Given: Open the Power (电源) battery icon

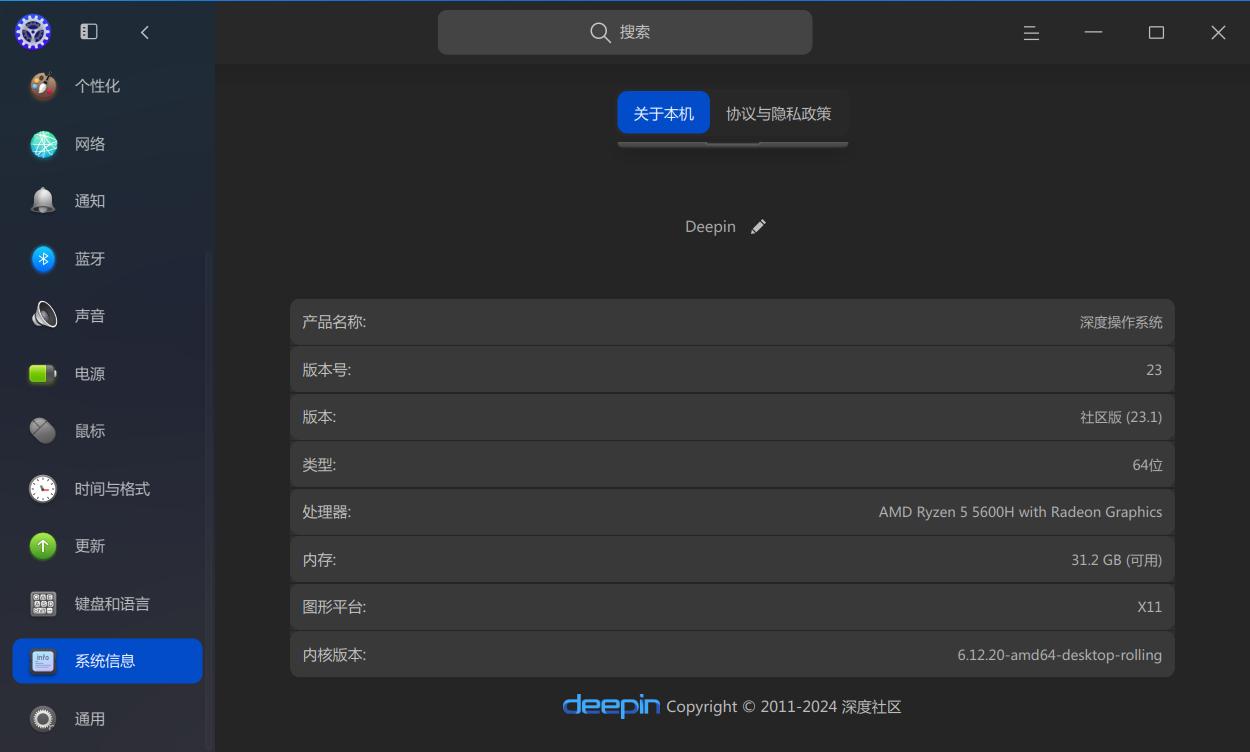Looking at the screenshot, I should point(43,374).
